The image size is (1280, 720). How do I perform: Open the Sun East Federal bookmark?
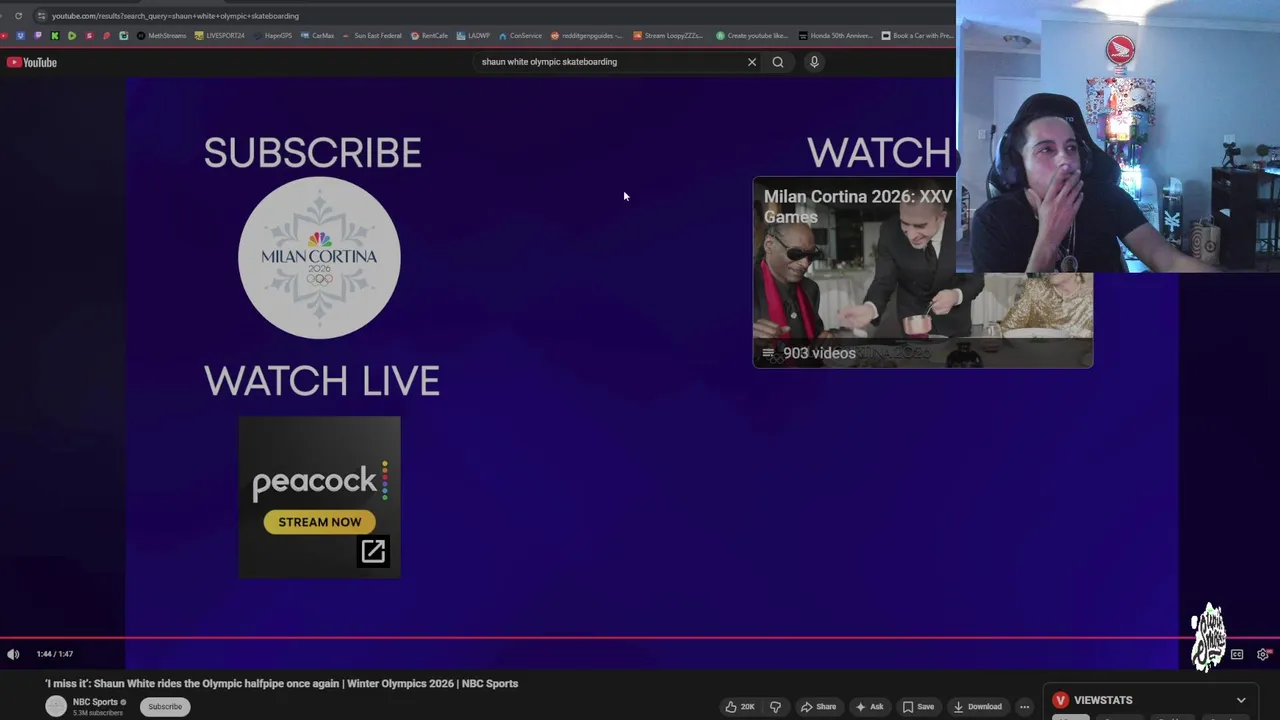pos(372,36)
